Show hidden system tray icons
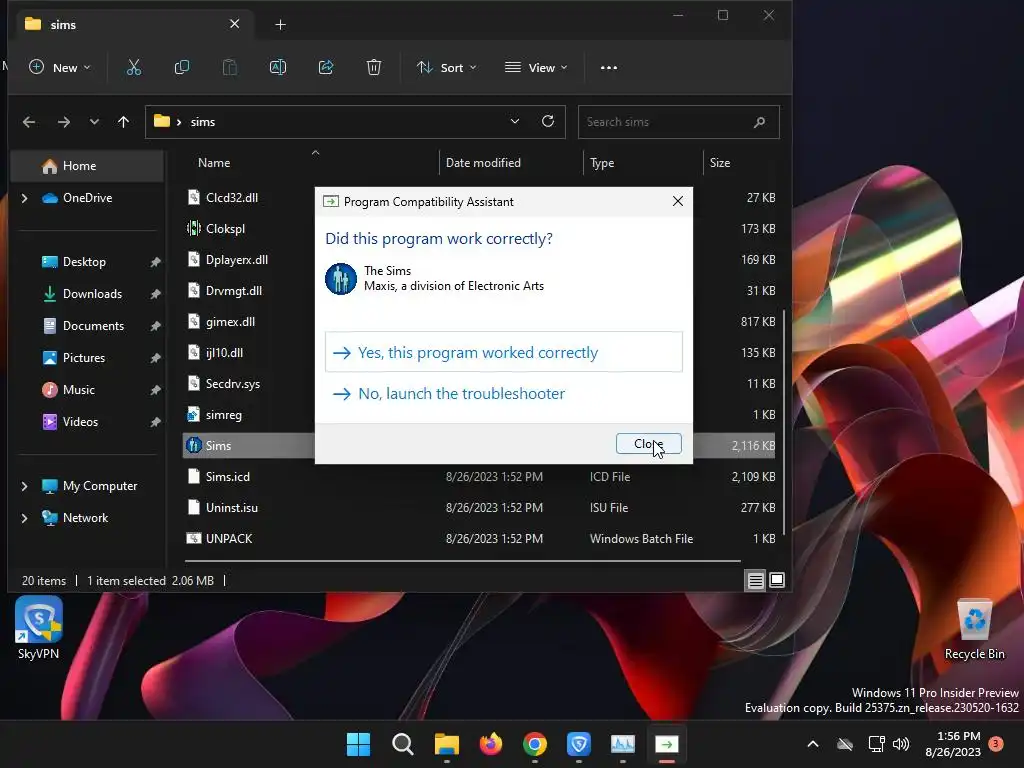 click(813, 744)
